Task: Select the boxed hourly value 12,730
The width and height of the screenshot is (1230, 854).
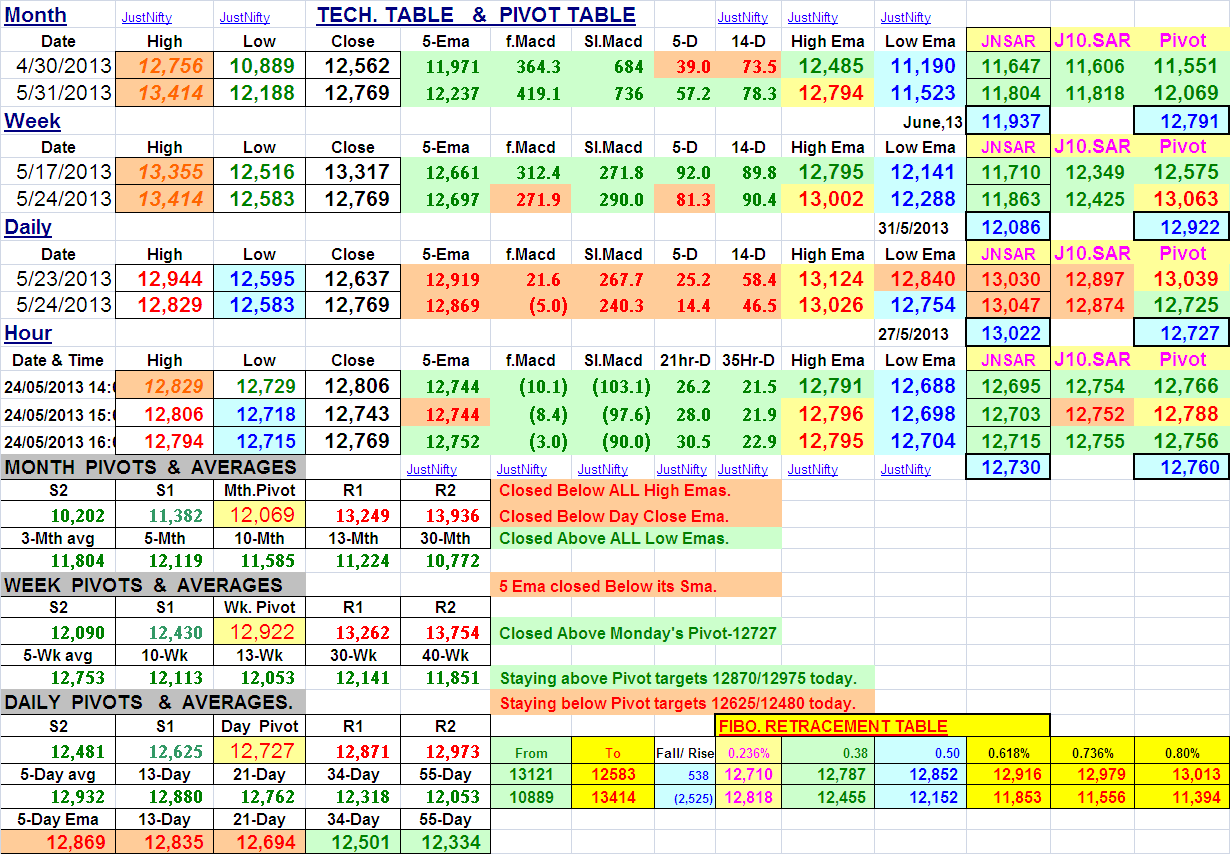Action: coord(1008,467)
